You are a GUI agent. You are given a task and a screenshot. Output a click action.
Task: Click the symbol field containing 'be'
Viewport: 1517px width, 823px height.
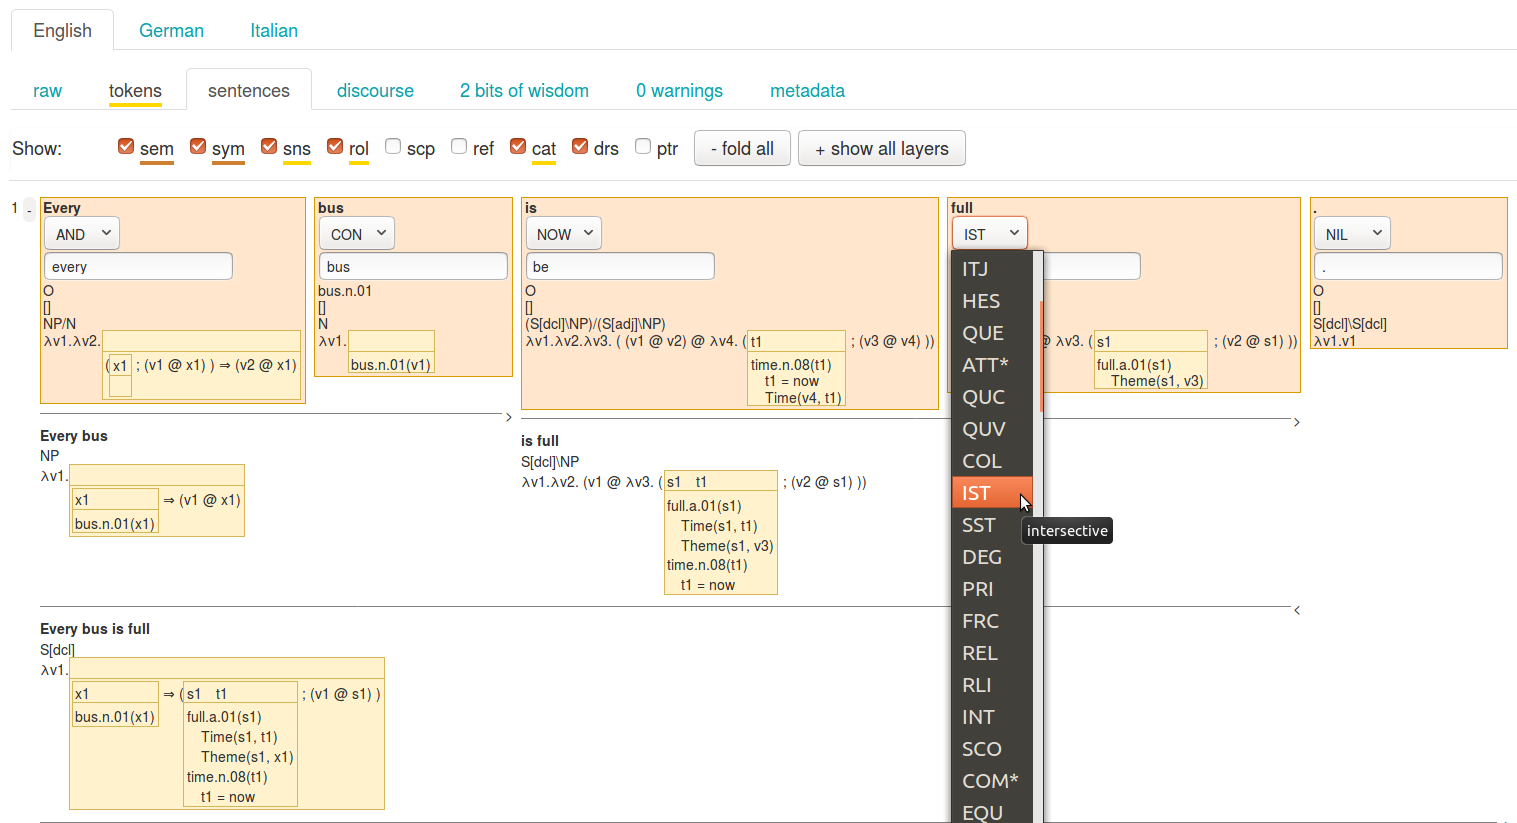[620, 266]
